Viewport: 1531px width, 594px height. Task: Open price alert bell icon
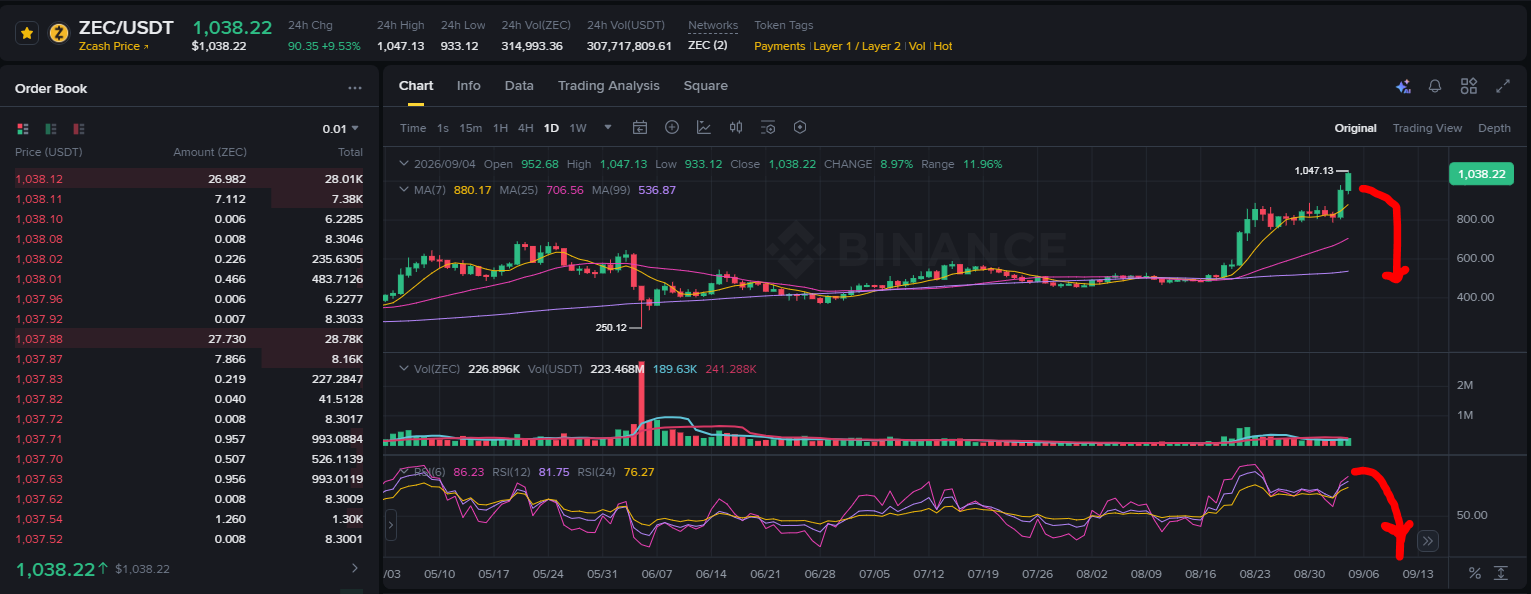click(x=1435, y=86)
